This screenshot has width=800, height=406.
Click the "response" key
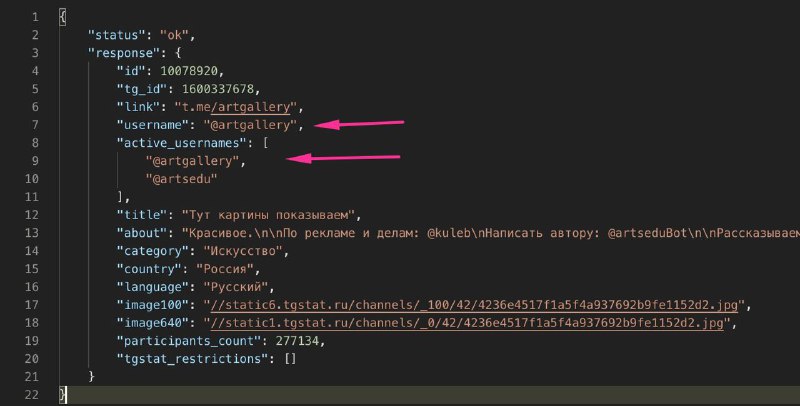point(124,53)
